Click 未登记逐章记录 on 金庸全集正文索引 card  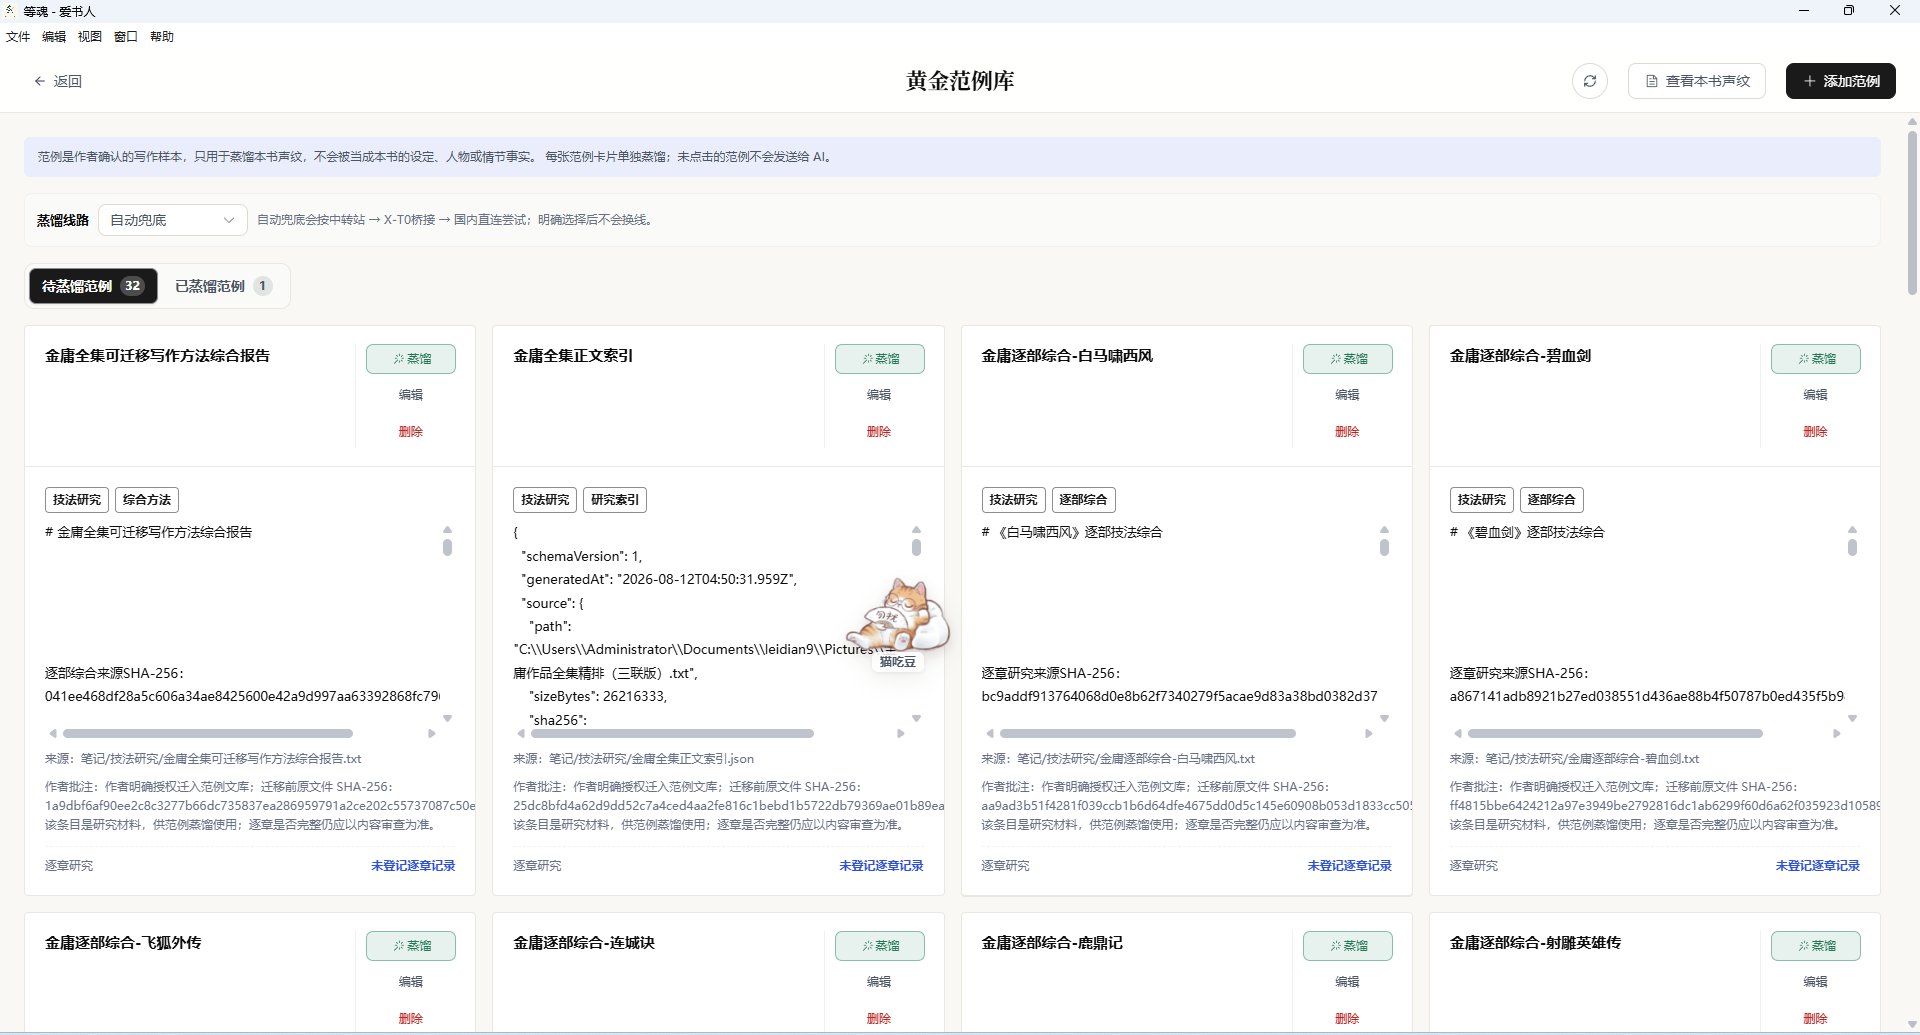tap(881, 866)
